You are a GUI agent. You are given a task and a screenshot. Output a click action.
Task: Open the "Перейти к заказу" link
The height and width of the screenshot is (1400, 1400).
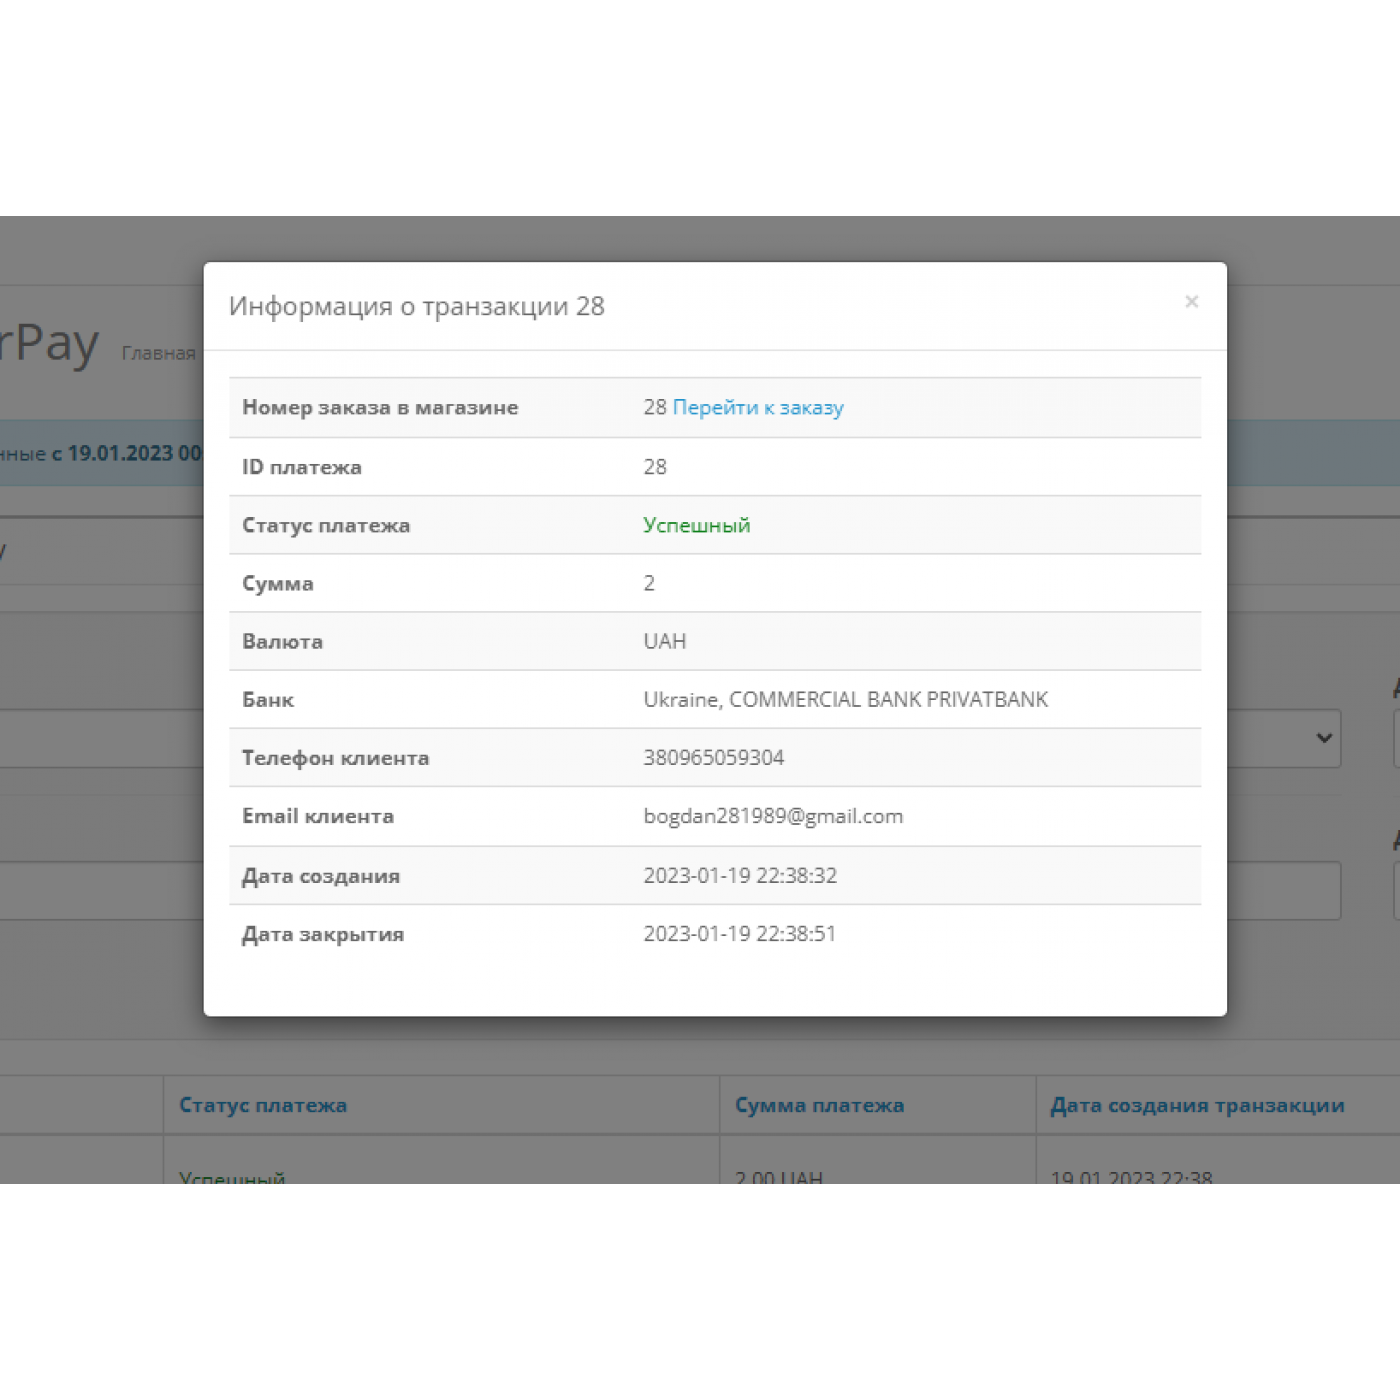pos(758,407)
